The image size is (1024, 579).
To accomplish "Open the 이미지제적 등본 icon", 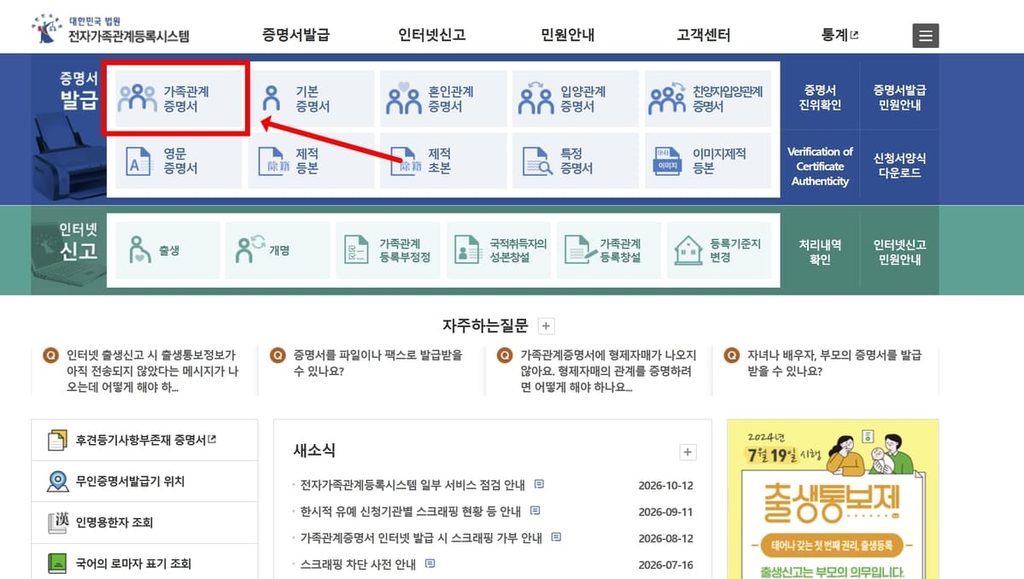I will [x=667, y=161].
